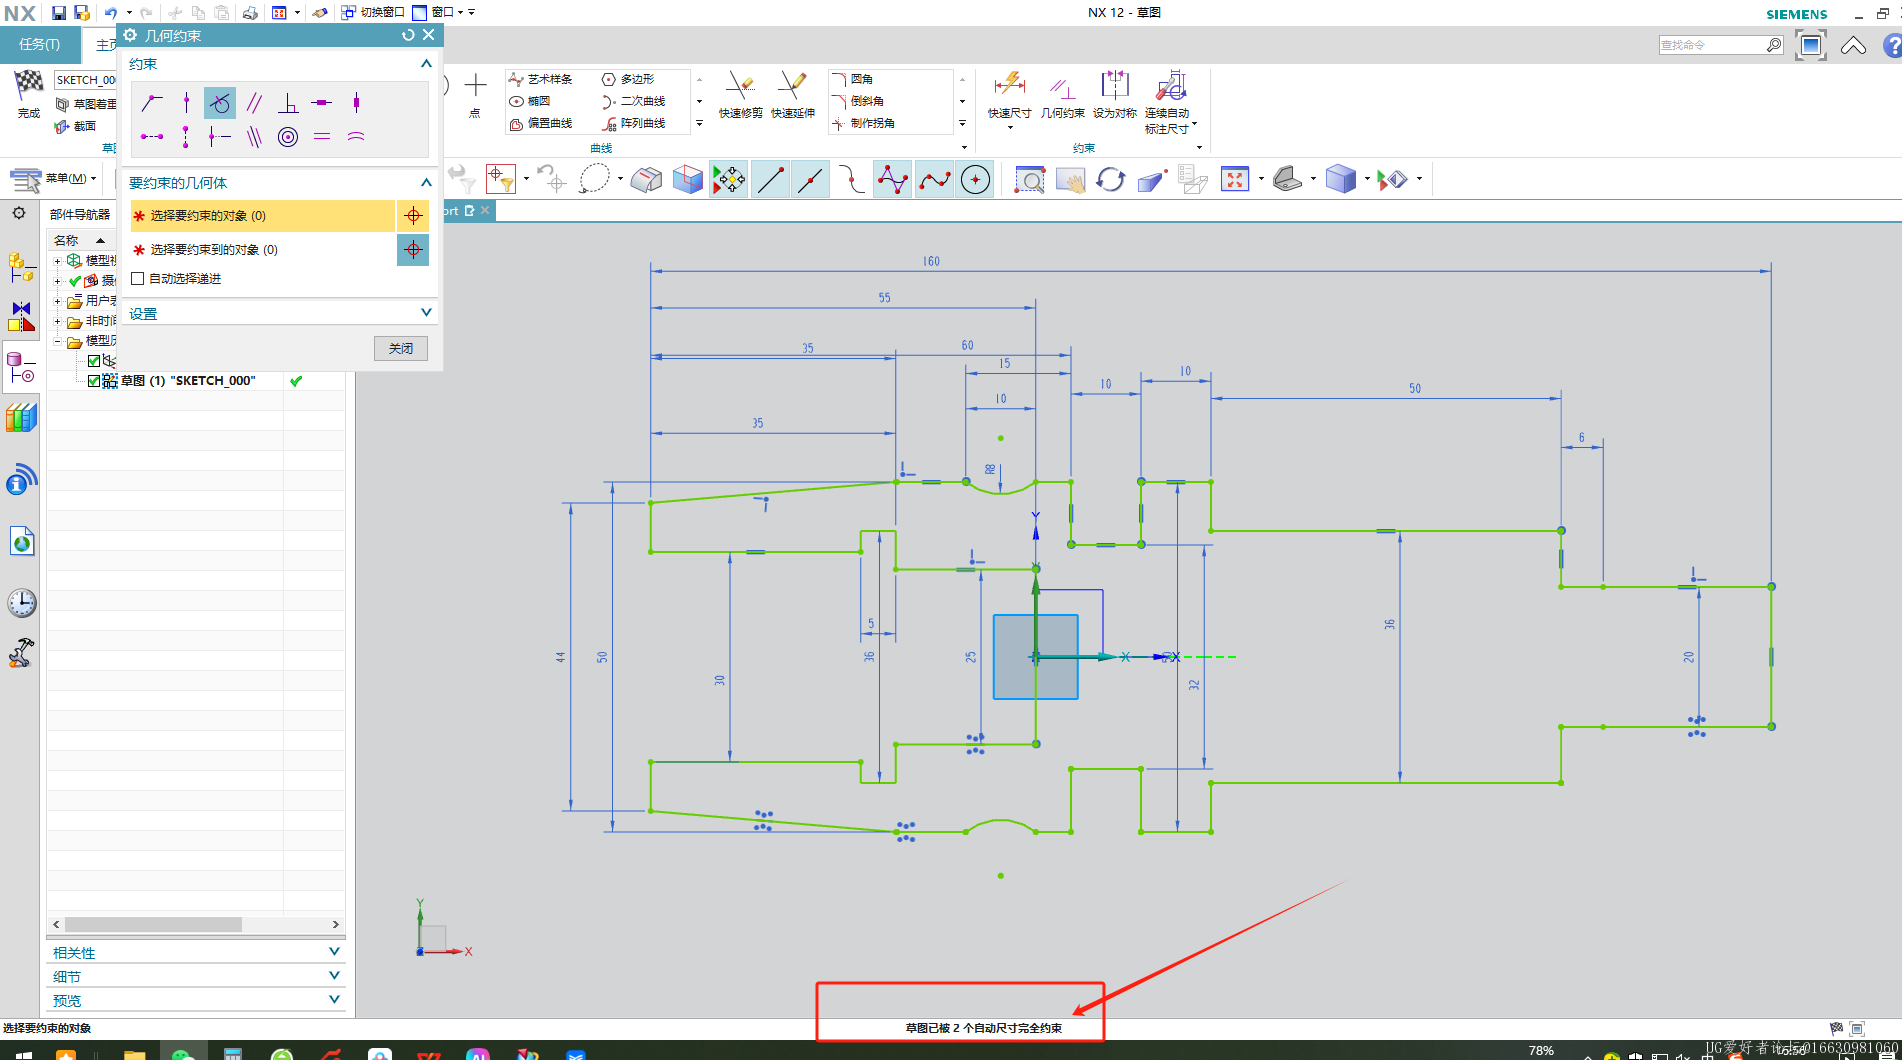Open the Reuse Library sidebar icon
Viewport: 1902px width, 1060px height.
click(x=21, y=417)
